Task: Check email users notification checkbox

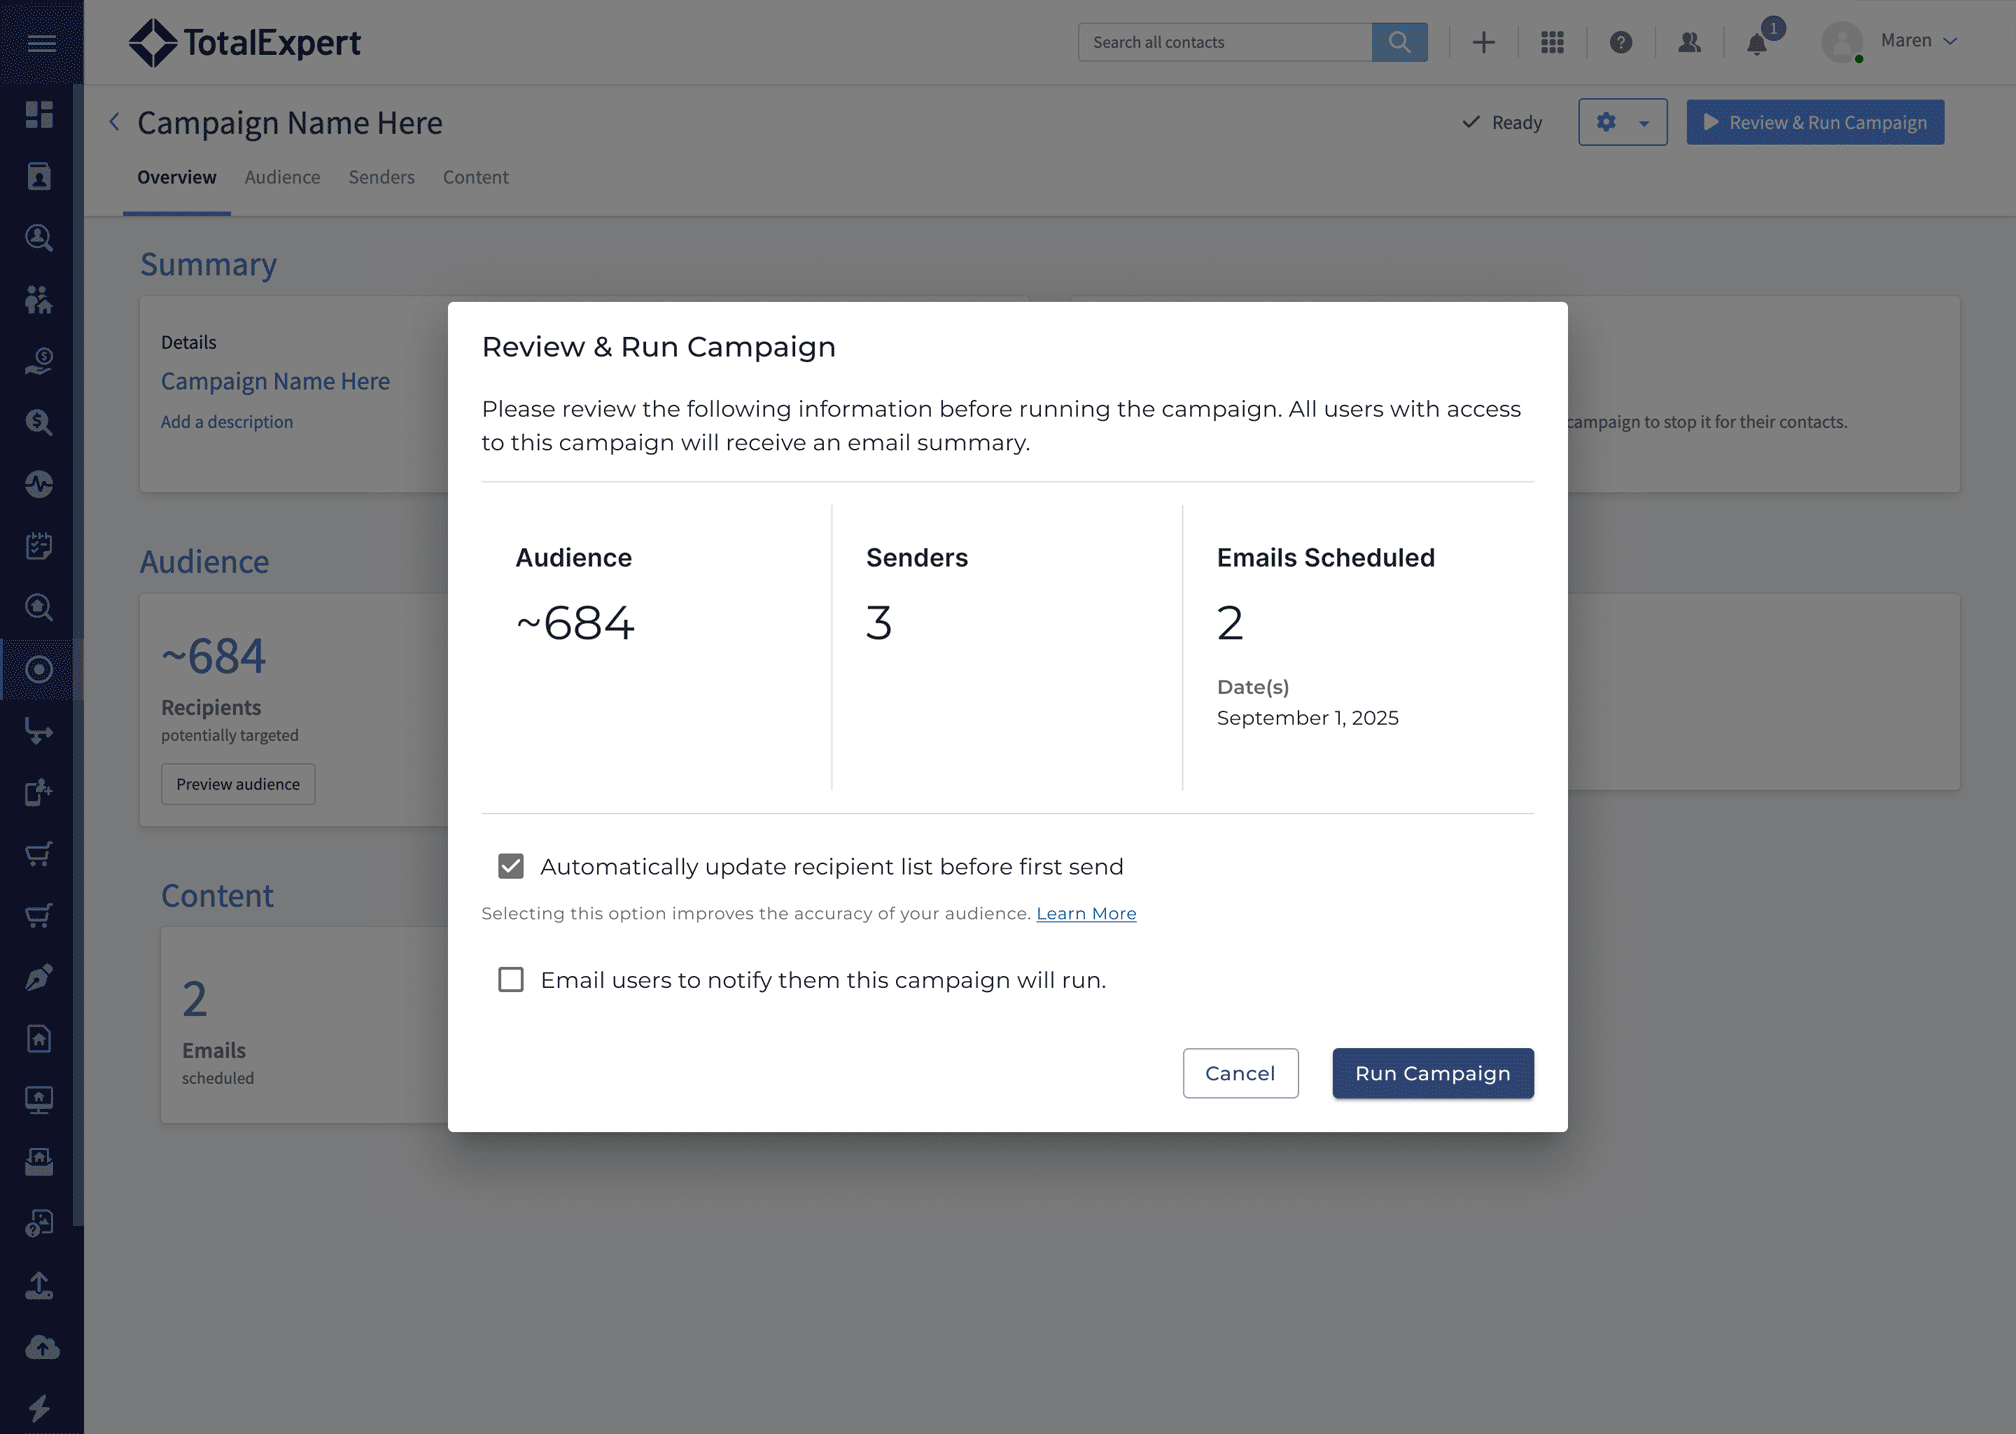Action: coord(511,979)
